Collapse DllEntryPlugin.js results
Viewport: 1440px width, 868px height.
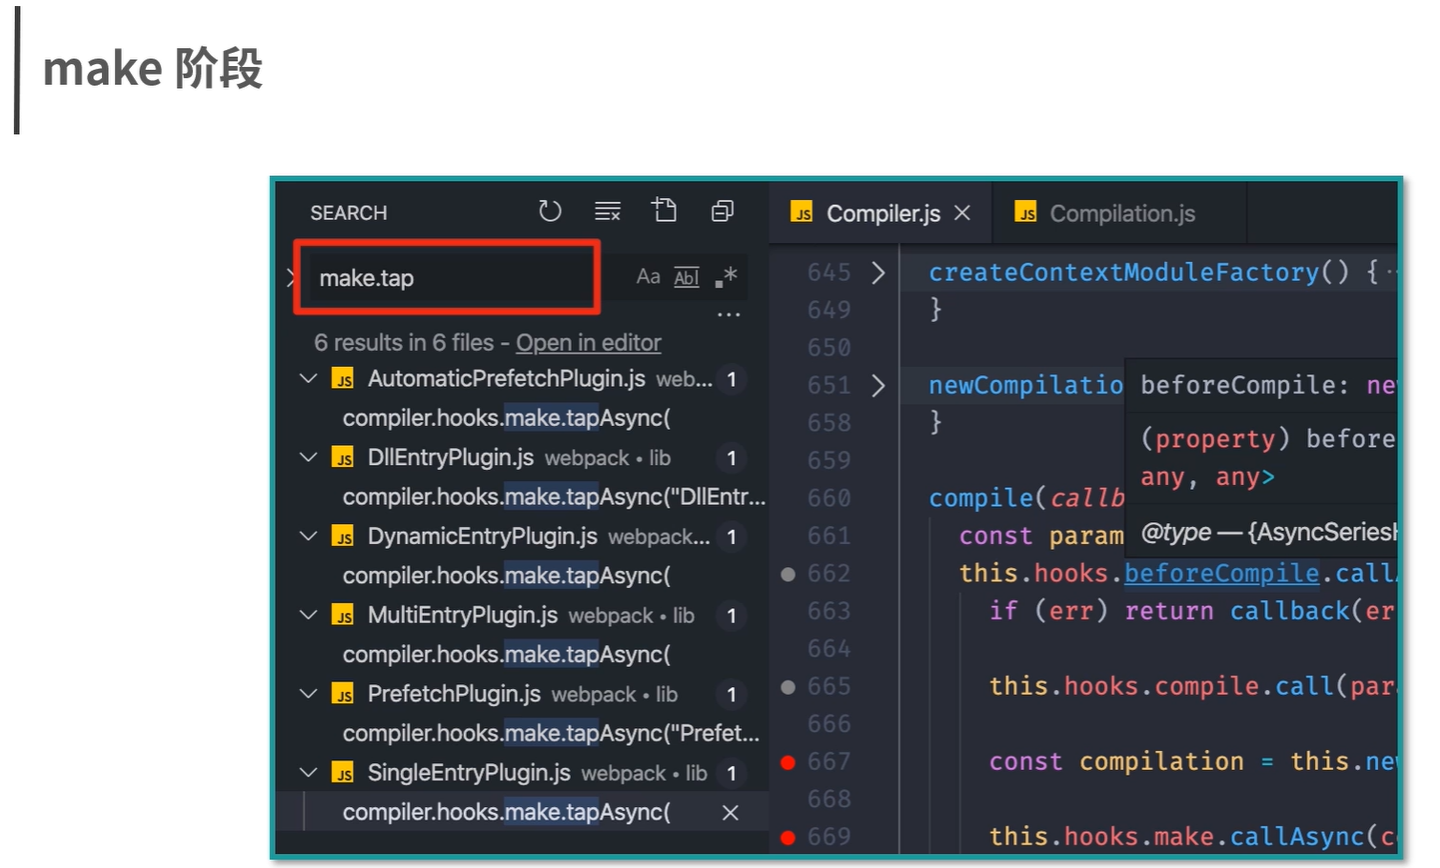click(x=308, y=458)
